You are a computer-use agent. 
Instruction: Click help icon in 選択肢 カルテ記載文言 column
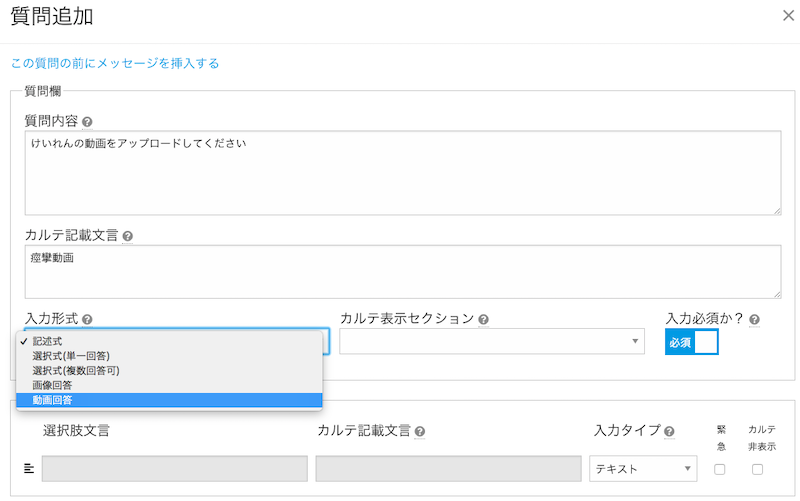(x=419, y=432)
